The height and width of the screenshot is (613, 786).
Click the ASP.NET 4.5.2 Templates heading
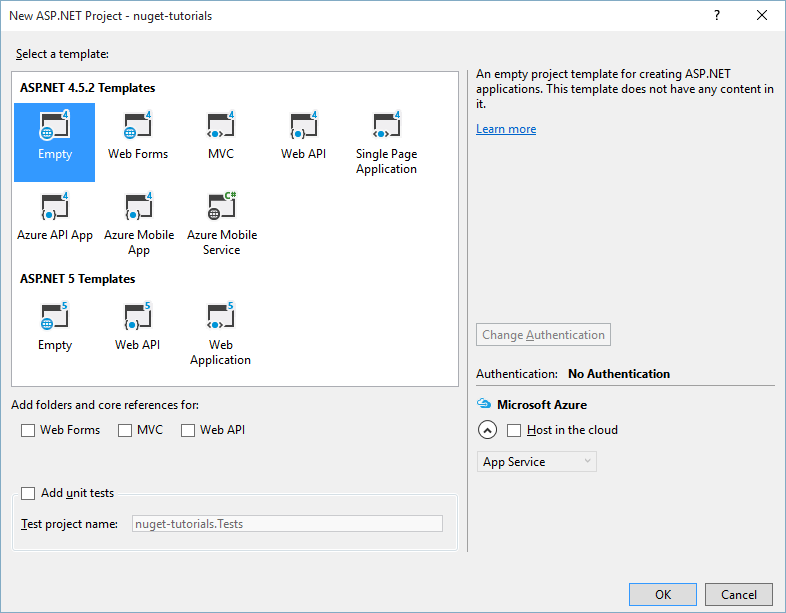click(88, 88)
